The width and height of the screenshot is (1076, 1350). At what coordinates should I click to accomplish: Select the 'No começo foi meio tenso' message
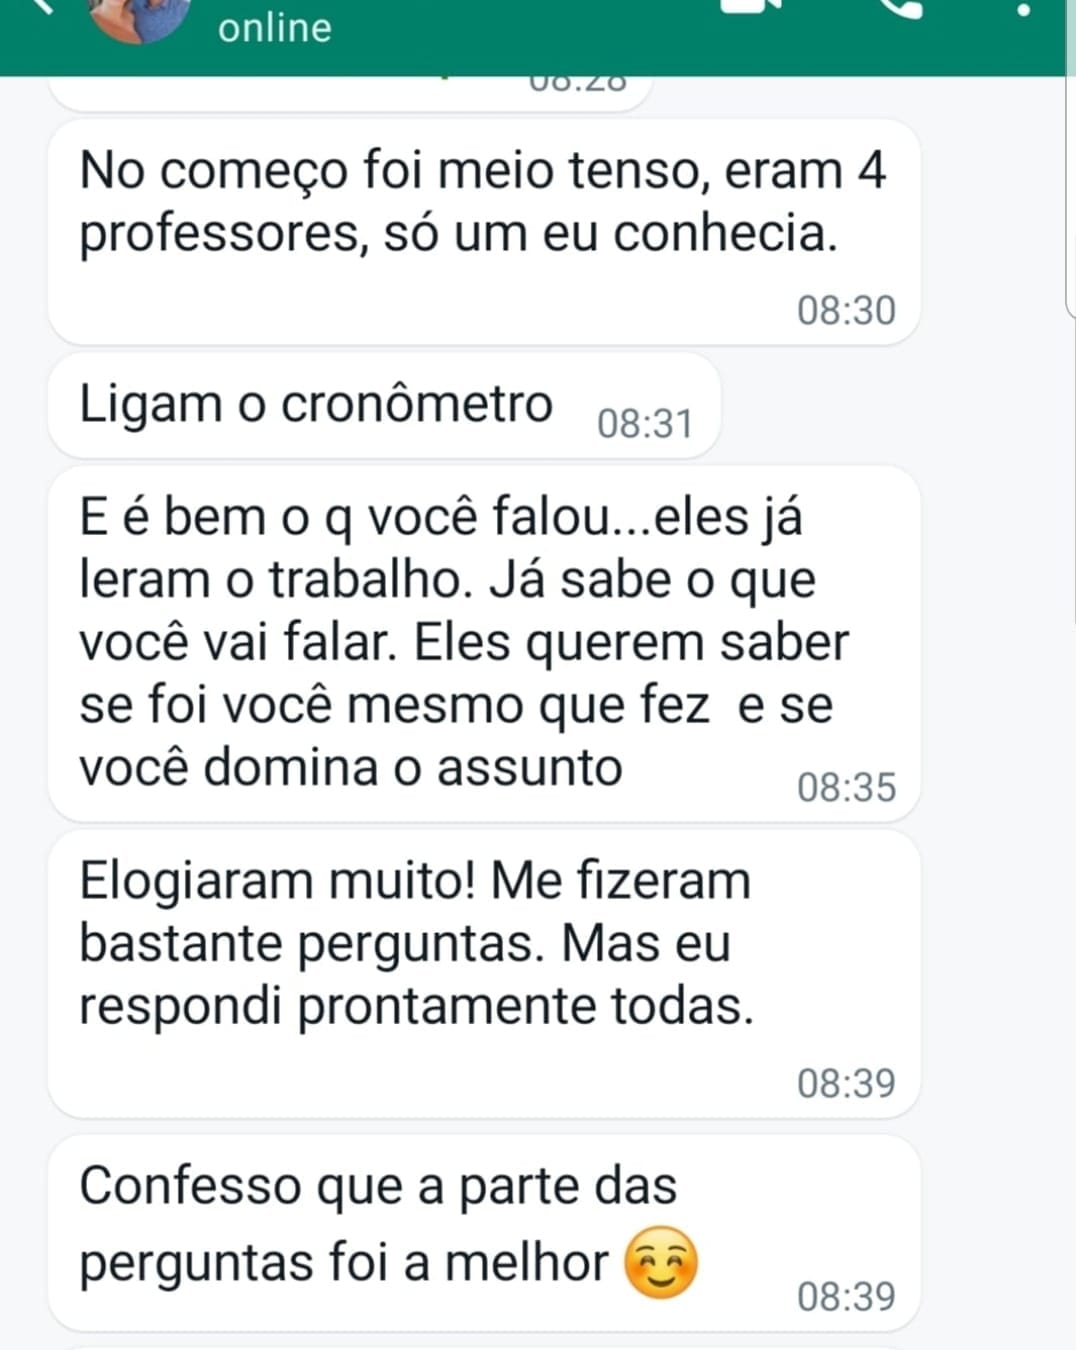point(484,232)
